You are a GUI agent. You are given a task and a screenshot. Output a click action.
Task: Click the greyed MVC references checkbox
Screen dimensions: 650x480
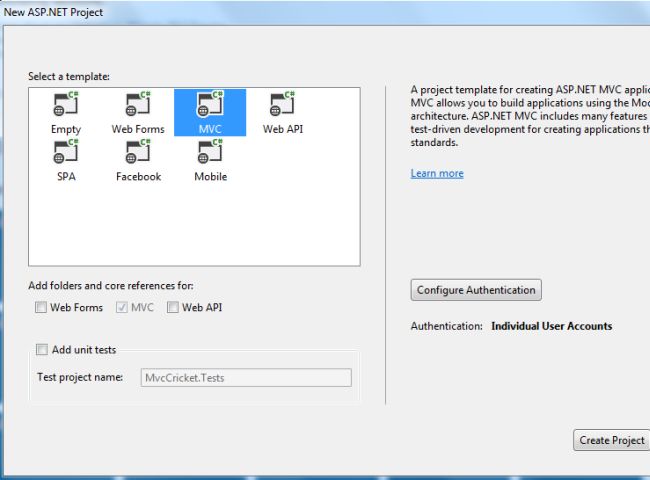click(x=121, y=307)
